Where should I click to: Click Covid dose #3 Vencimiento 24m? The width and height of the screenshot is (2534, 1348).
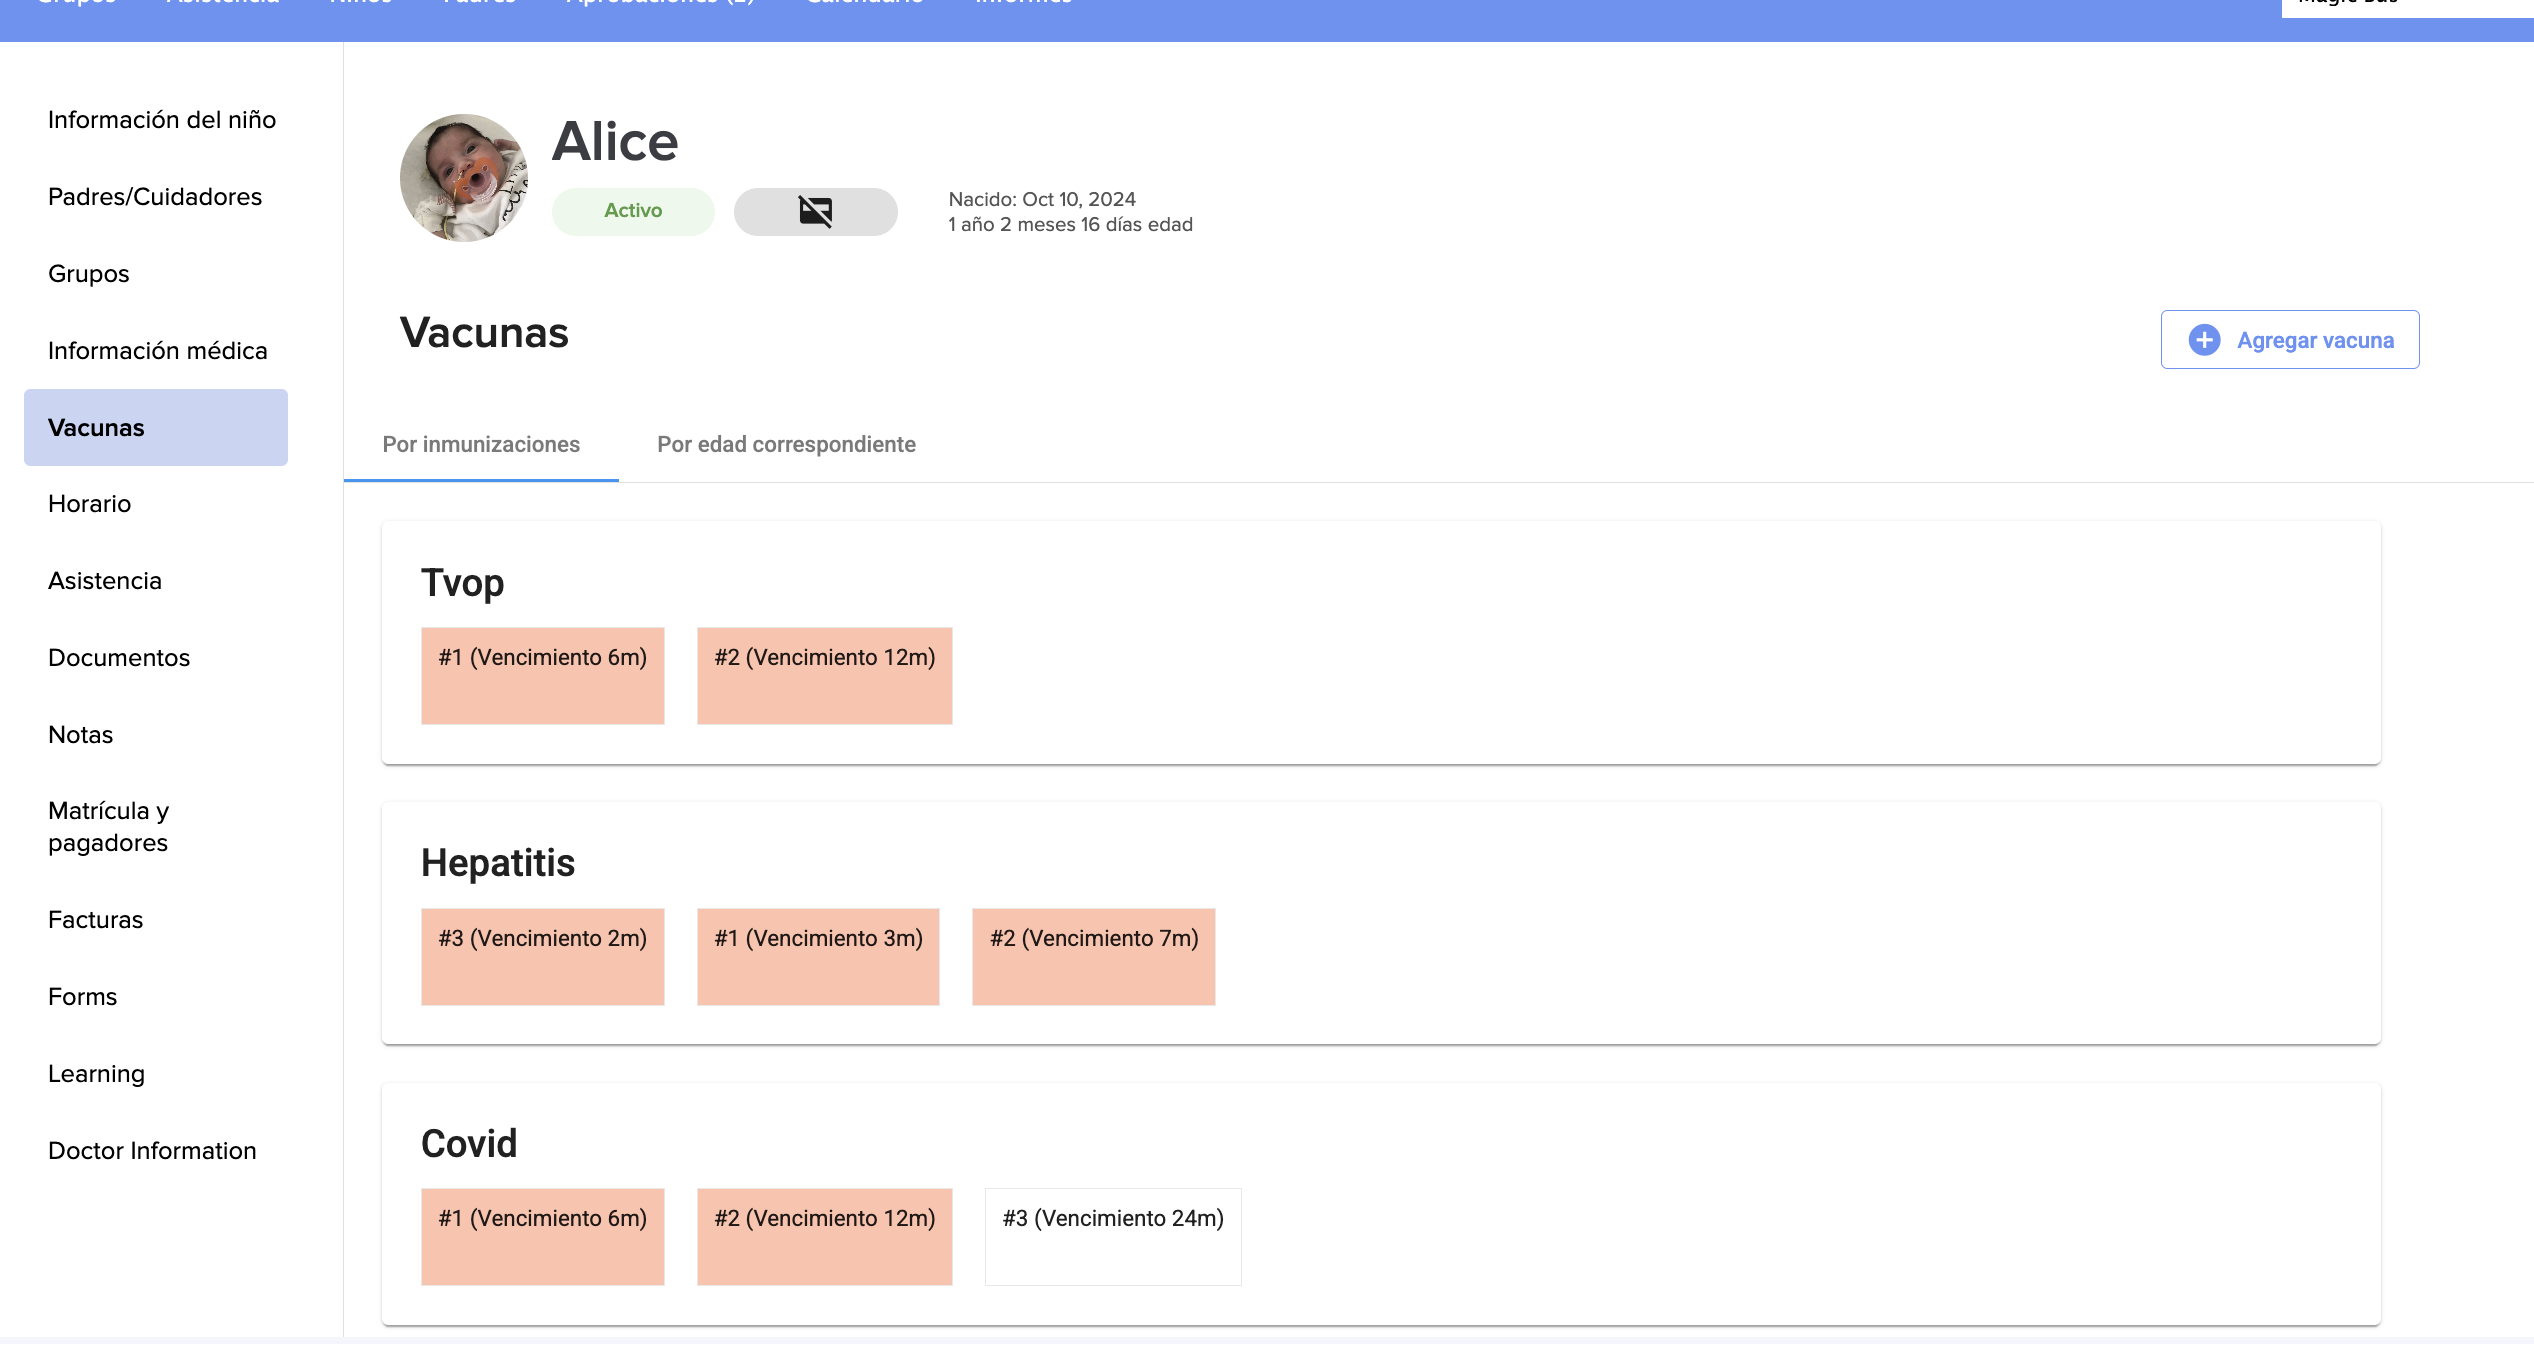click(x=1113, y=1237)
